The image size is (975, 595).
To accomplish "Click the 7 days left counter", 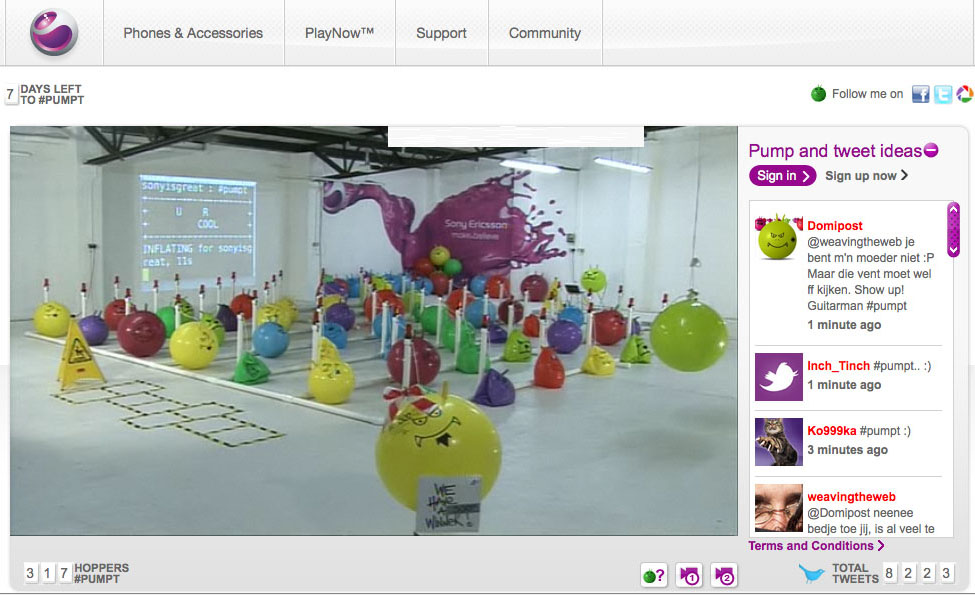I will [x=45, y=95].
